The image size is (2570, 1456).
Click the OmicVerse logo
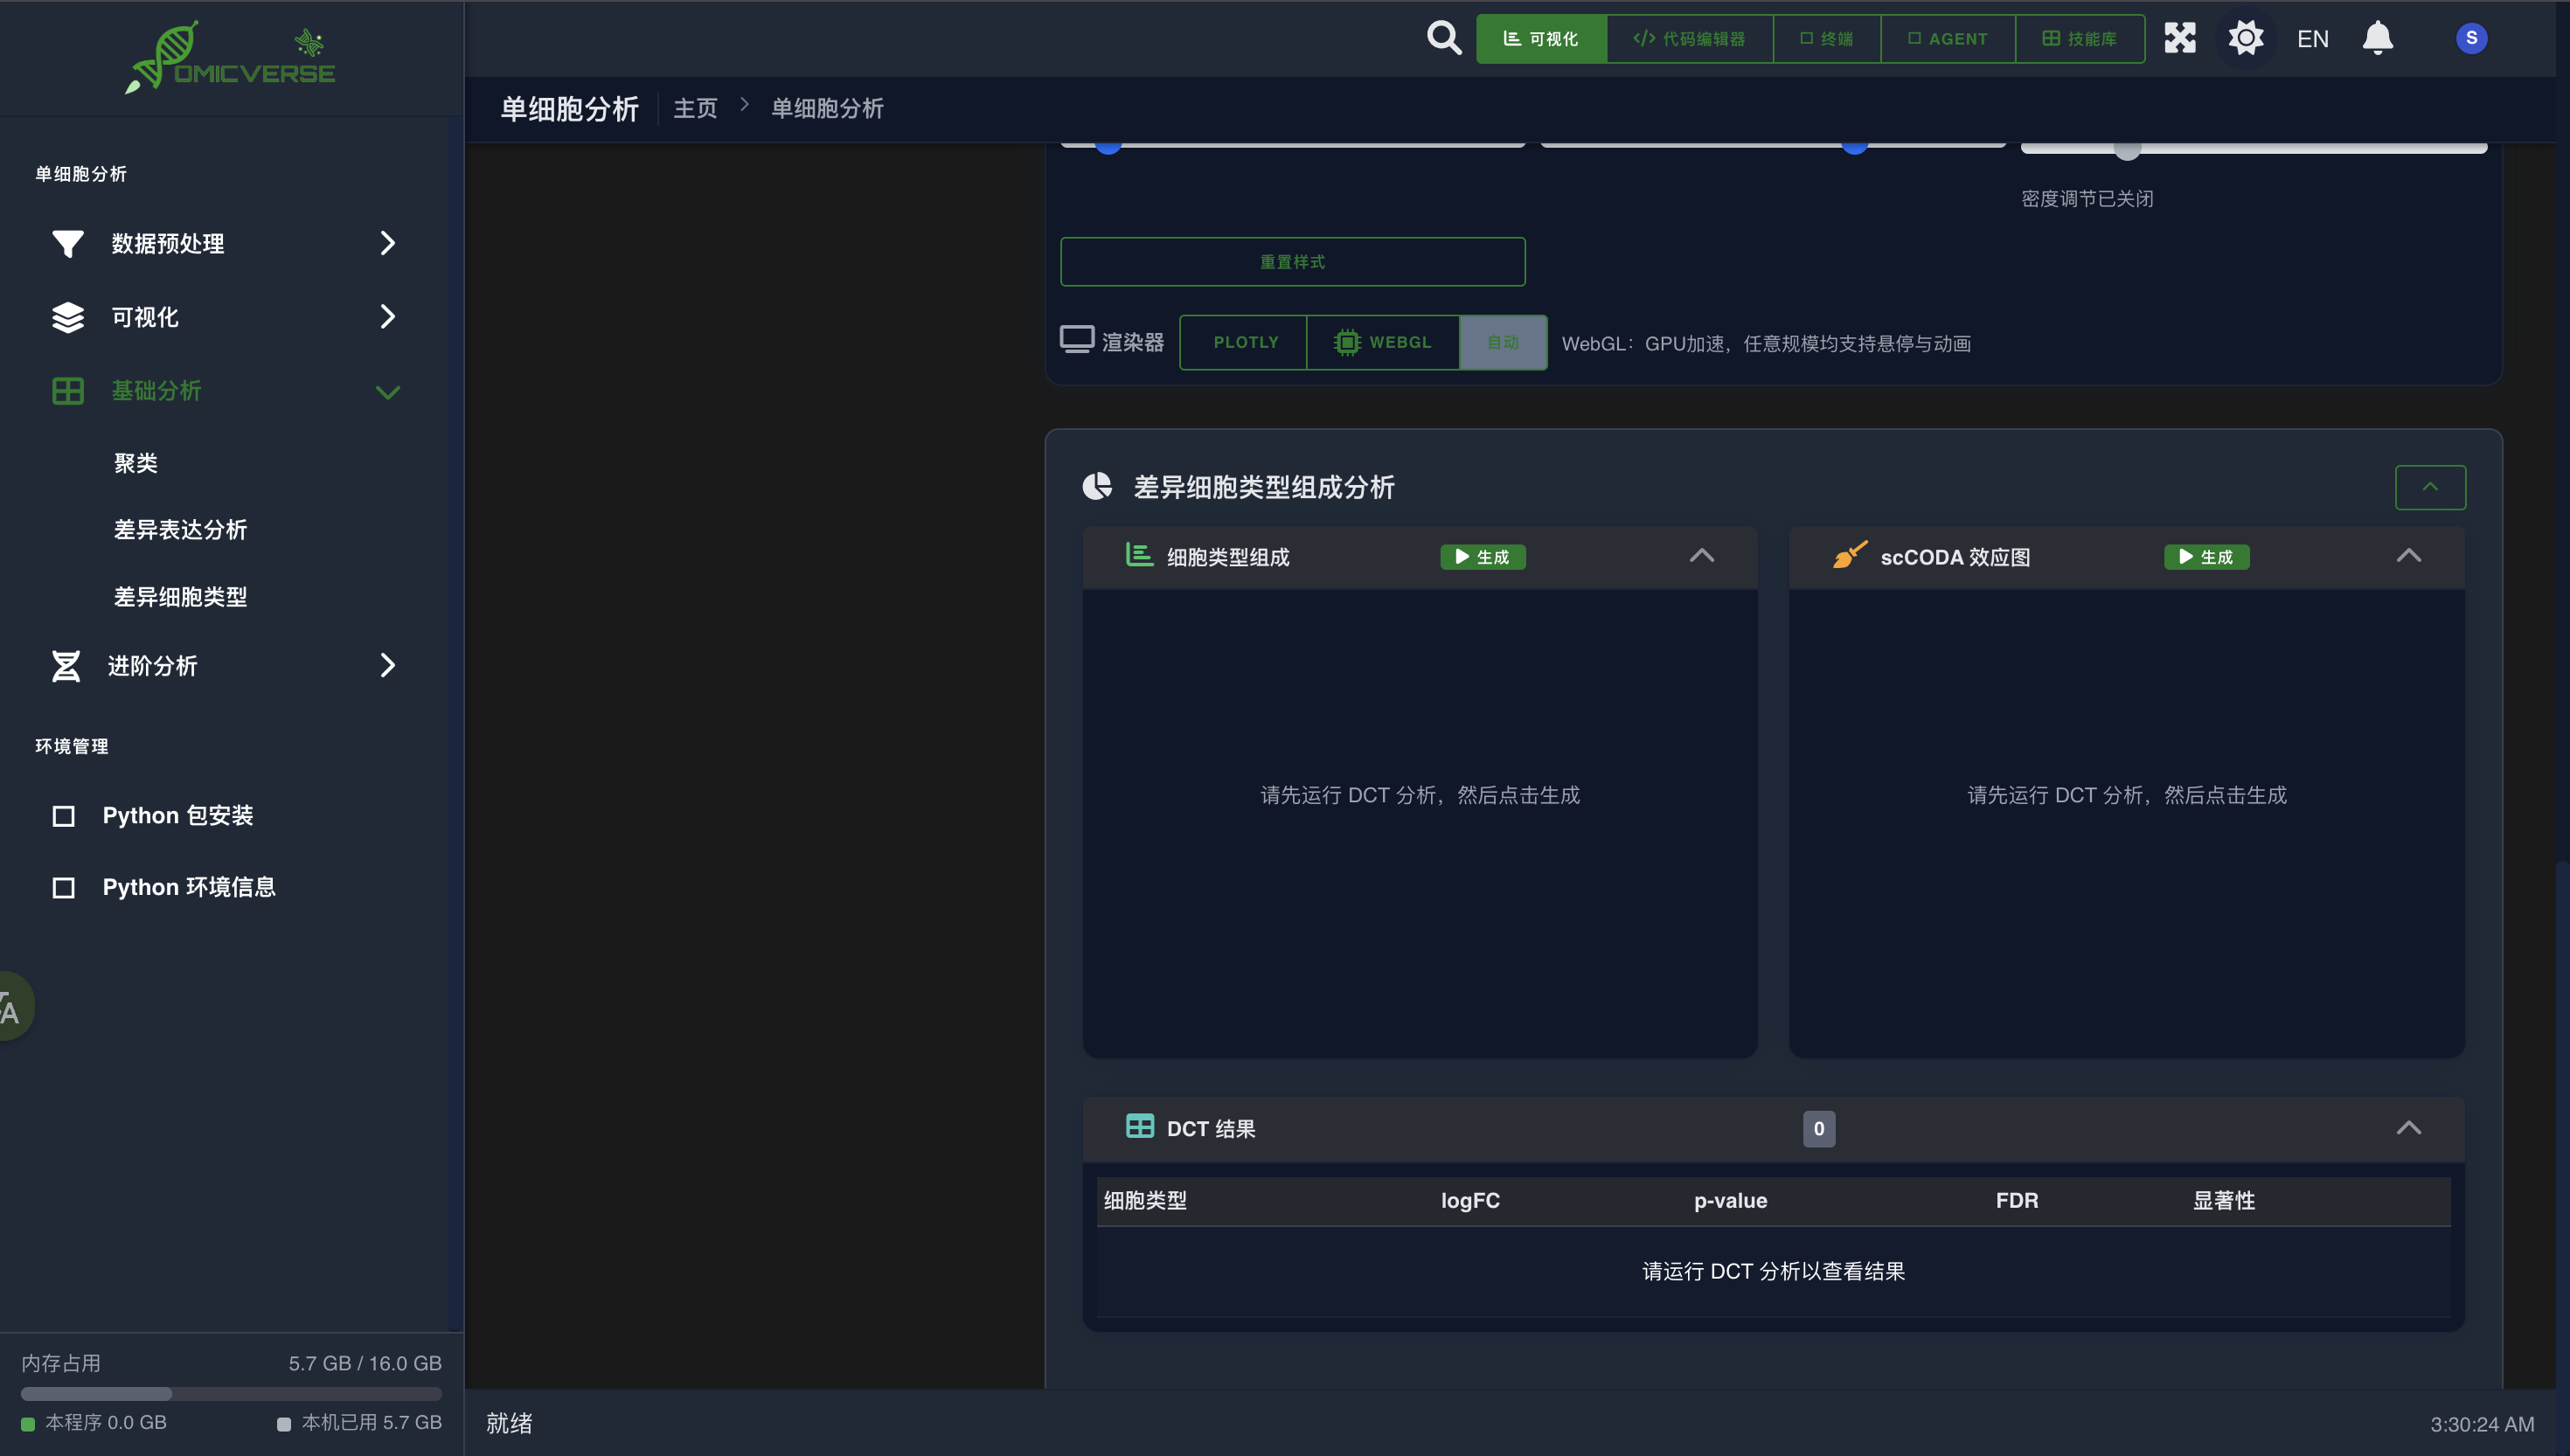tap(231, 58)
